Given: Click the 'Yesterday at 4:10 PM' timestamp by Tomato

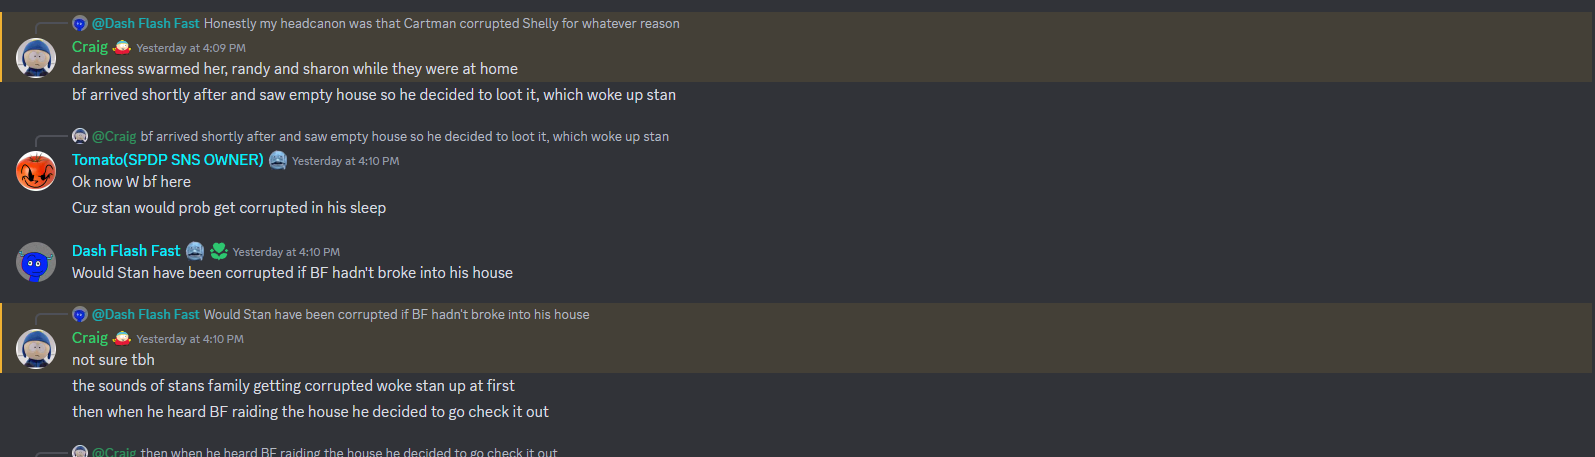Looking at the screenshot, I should [x=345, y=161].
